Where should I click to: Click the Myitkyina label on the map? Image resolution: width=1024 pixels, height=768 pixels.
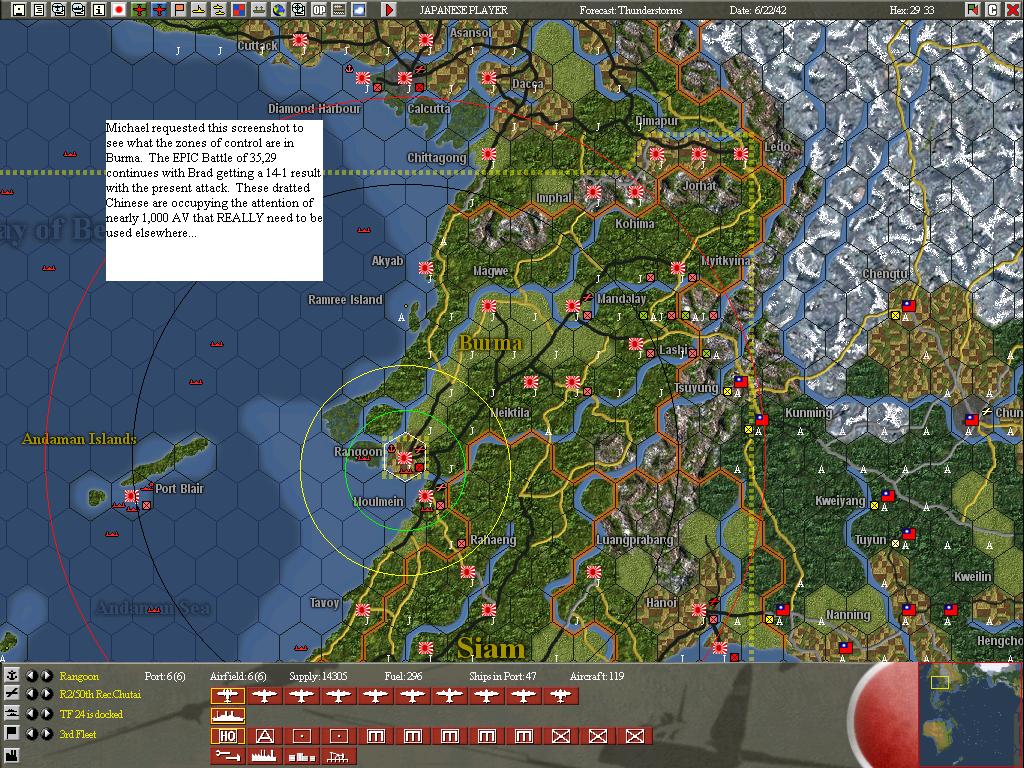tap(726, 261)
